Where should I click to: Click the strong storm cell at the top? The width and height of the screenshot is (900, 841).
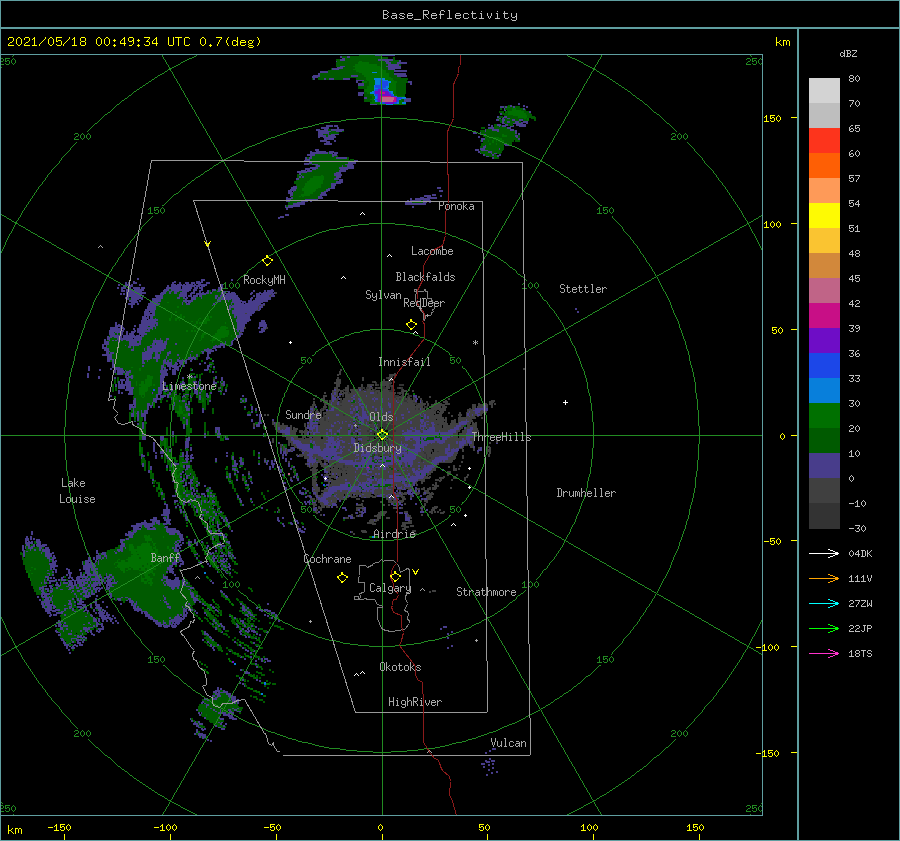(x=386, y=93)
